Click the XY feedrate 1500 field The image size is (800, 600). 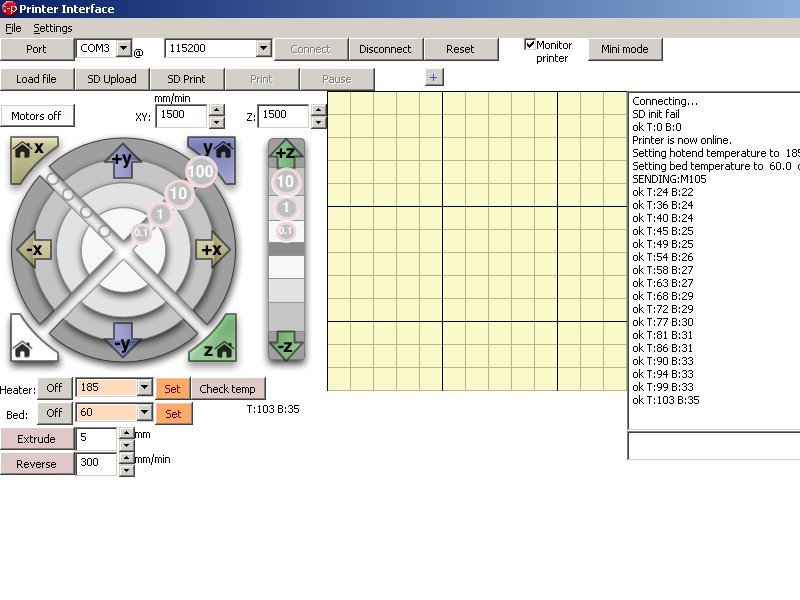pyautogui.click(x=182, y=115)
